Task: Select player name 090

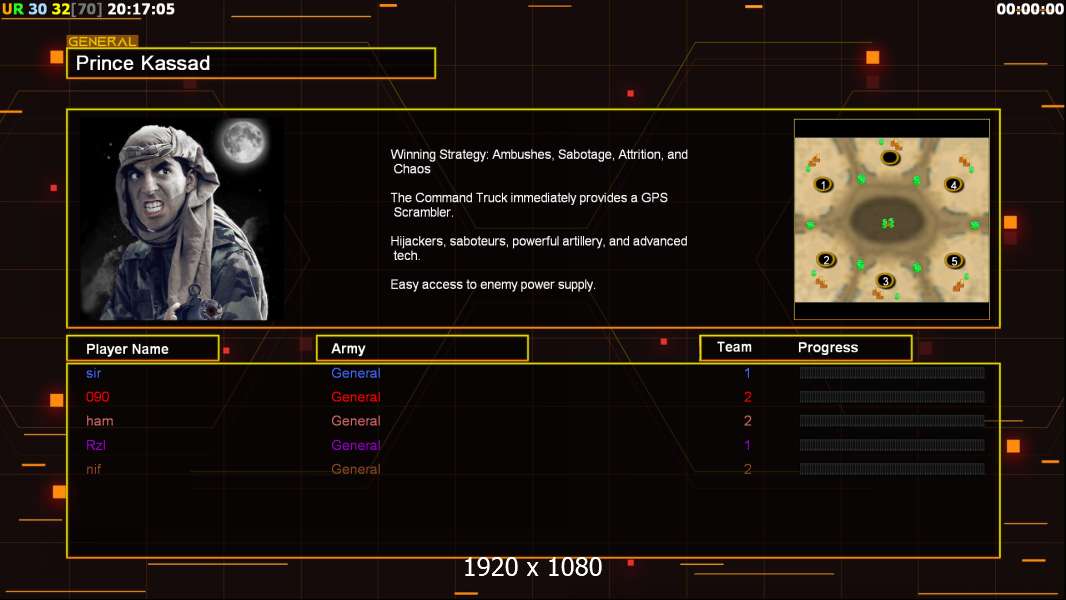Action: click(97, 397)
